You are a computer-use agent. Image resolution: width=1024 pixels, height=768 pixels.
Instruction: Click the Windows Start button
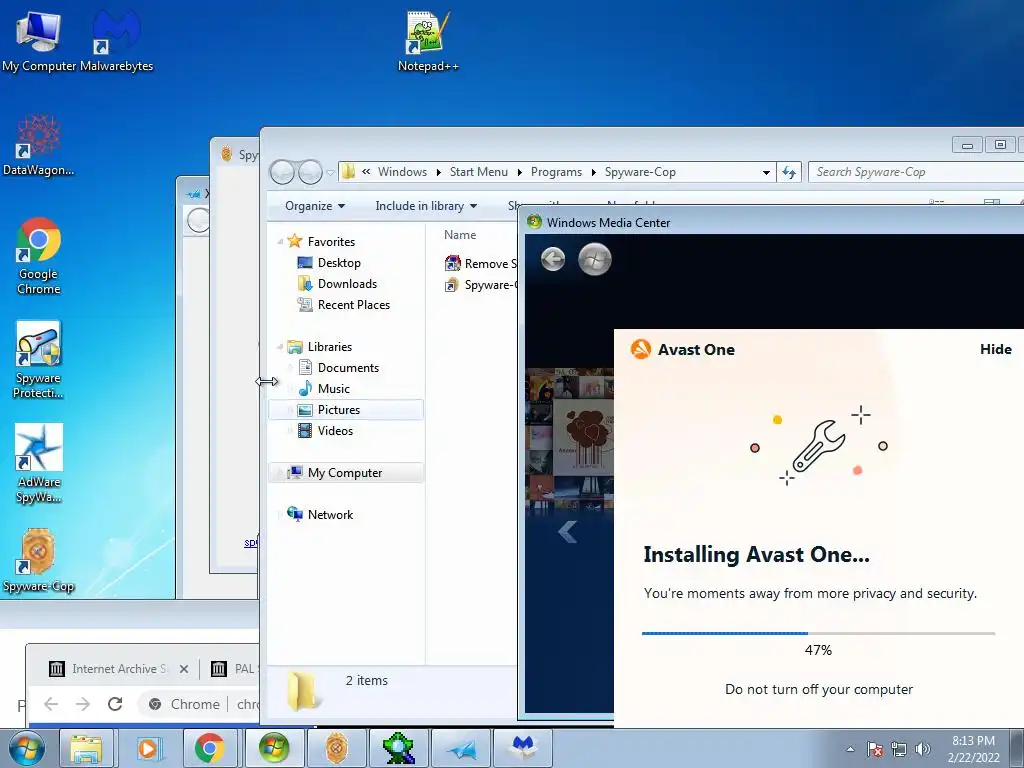click(26, 748)
